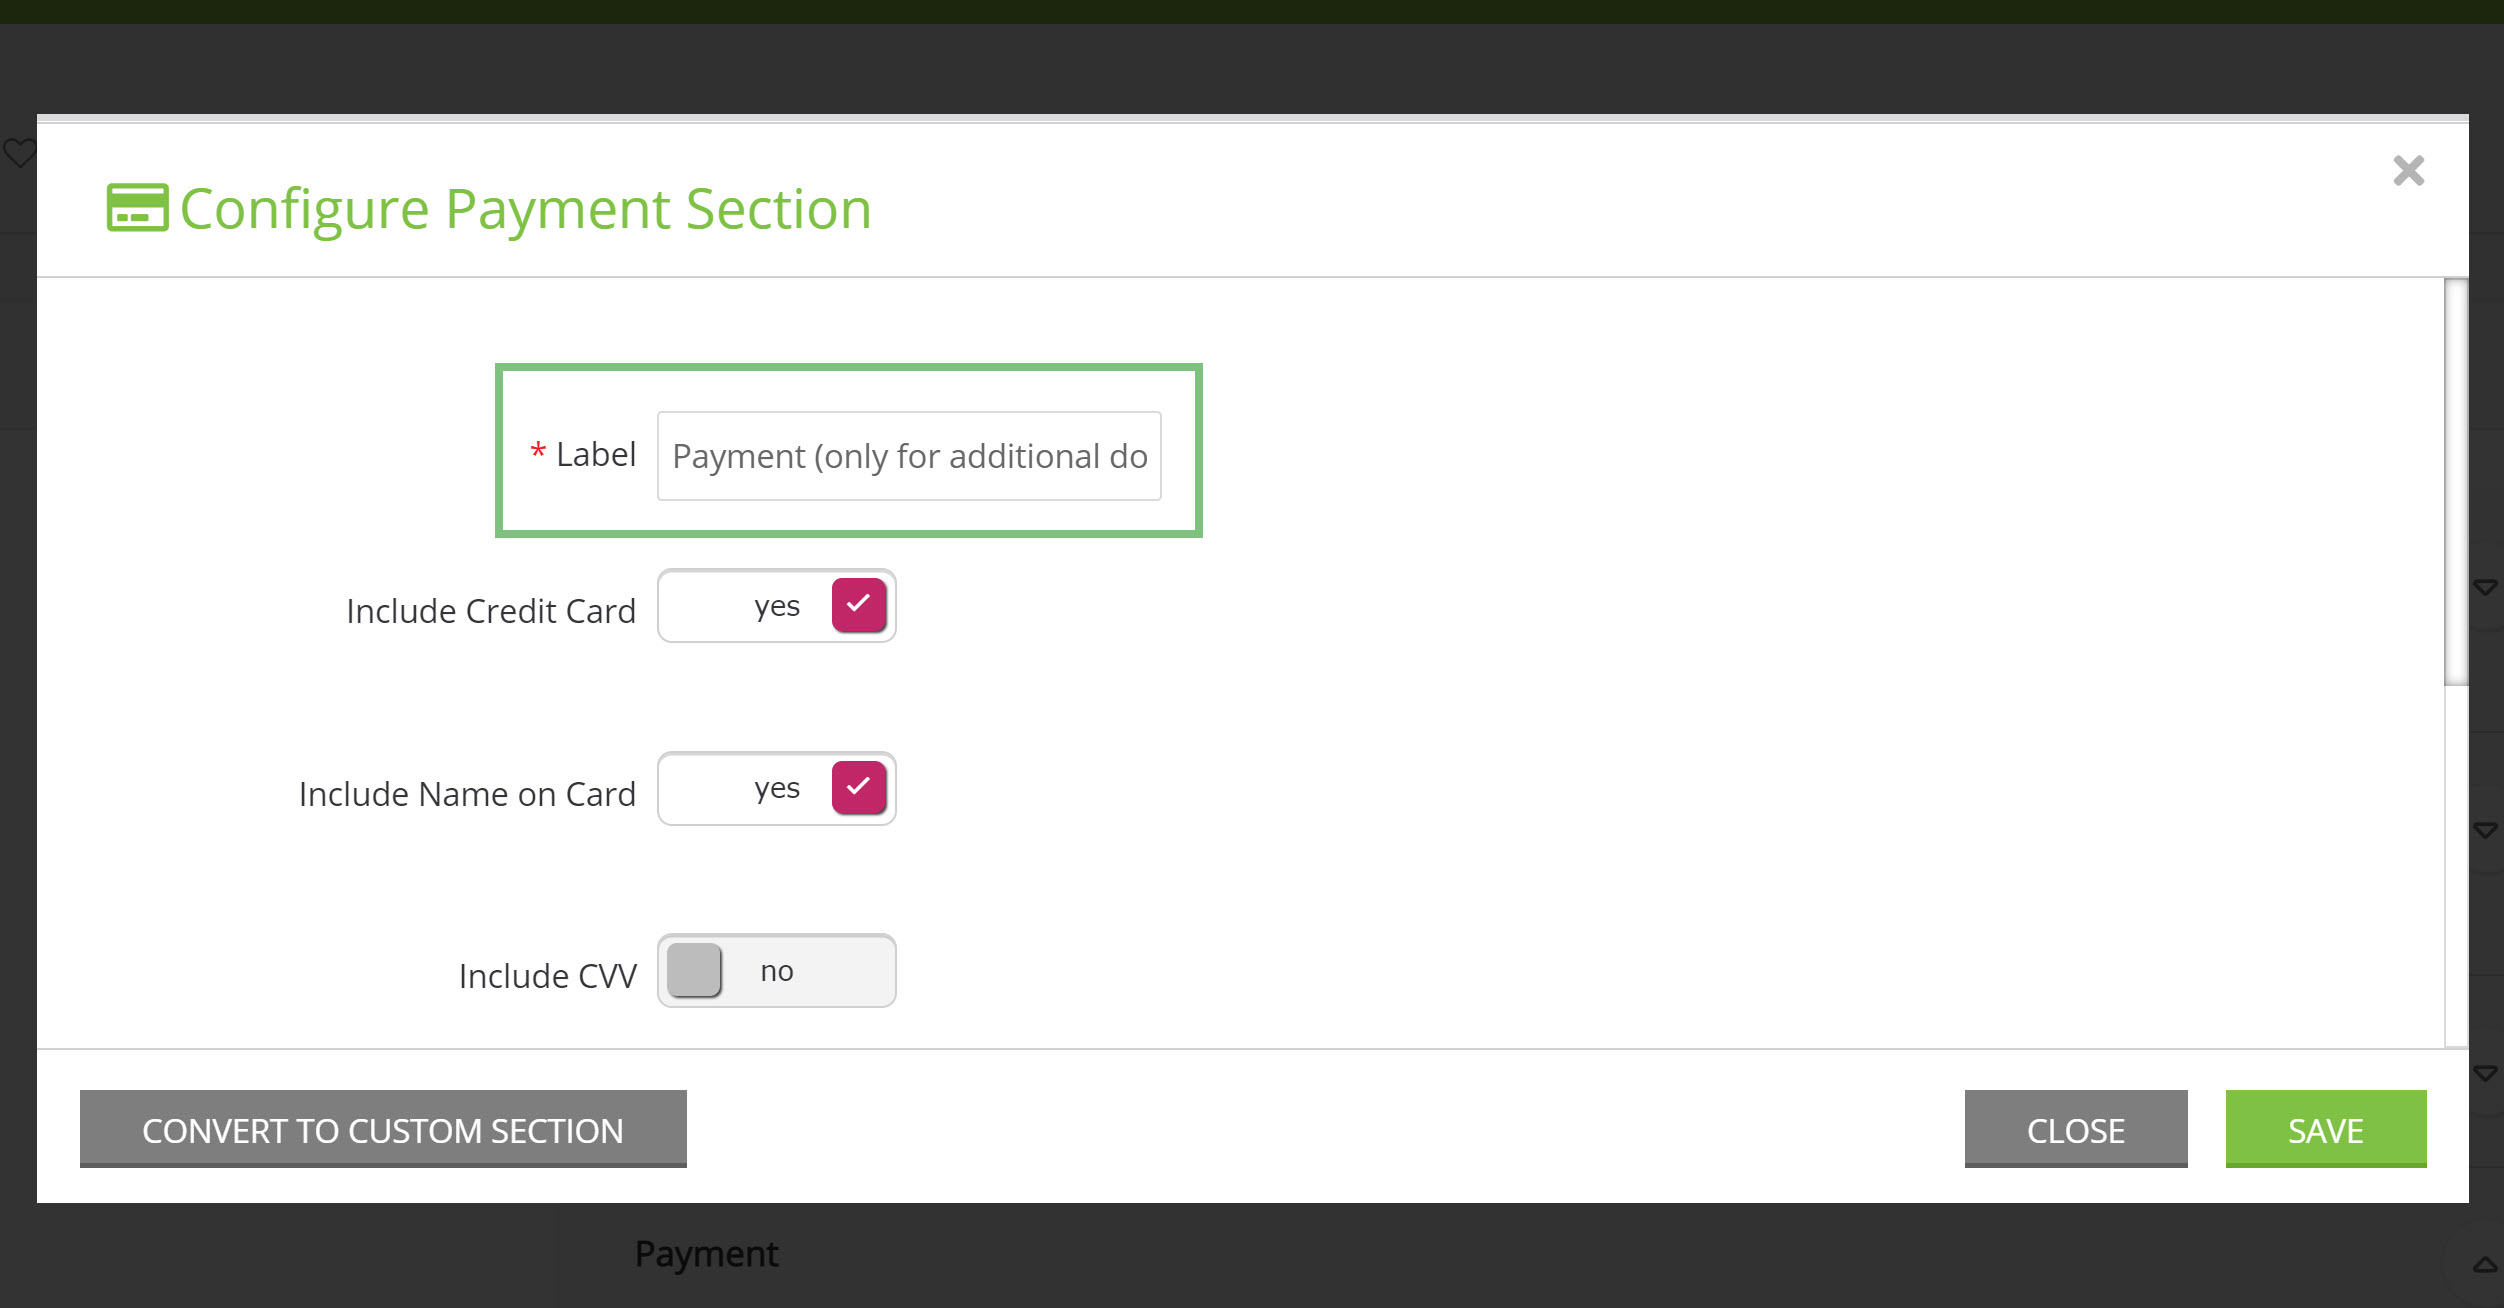This screenshot has width=2504, height=1308.
Task: Click the dialog's vertical scrollbar thumb
Action: click(2456, 483)
